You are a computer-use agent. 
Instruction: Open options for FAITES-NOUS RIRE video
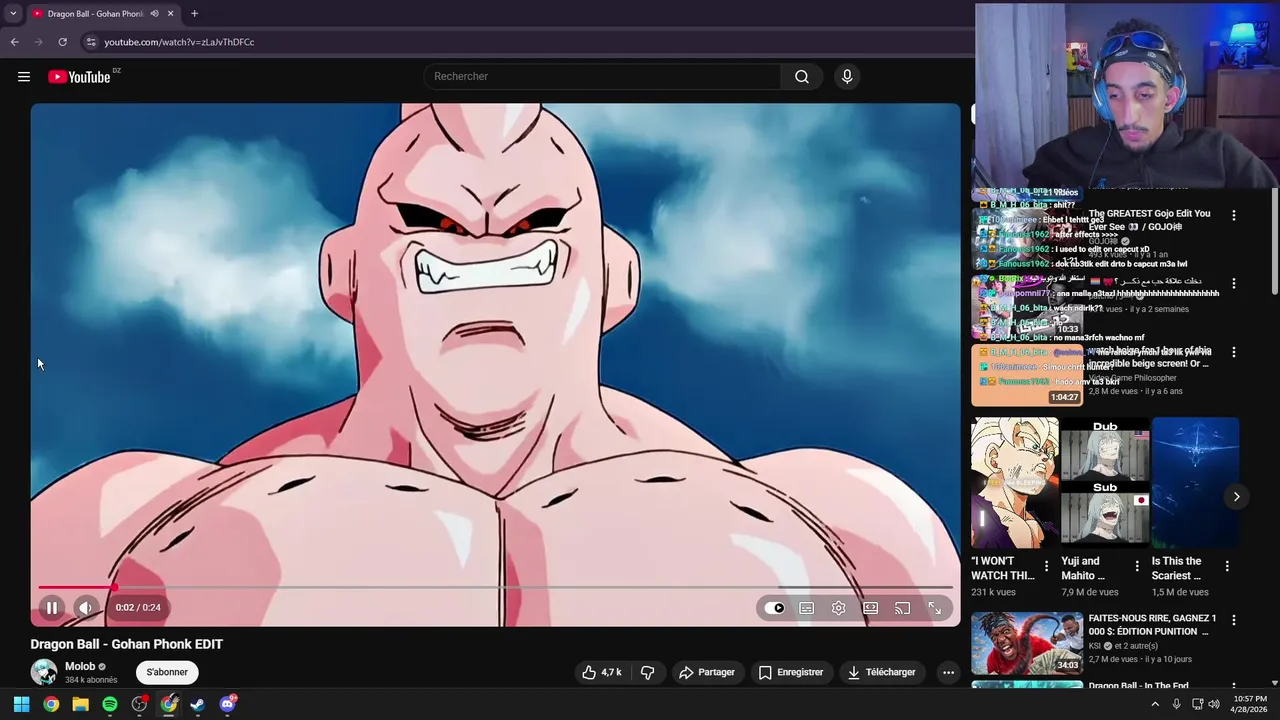[x=1233, y=620]
